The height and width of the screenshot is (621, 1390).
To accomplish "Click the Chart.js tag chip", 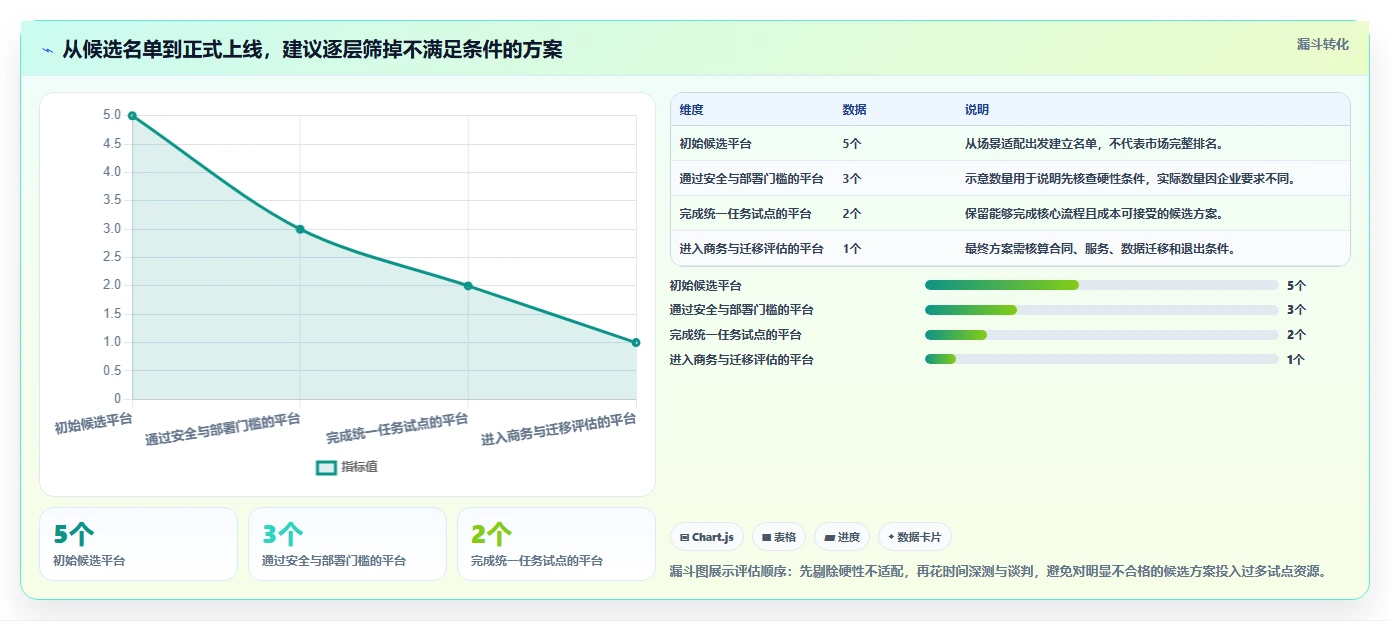I will click(707, 537).
